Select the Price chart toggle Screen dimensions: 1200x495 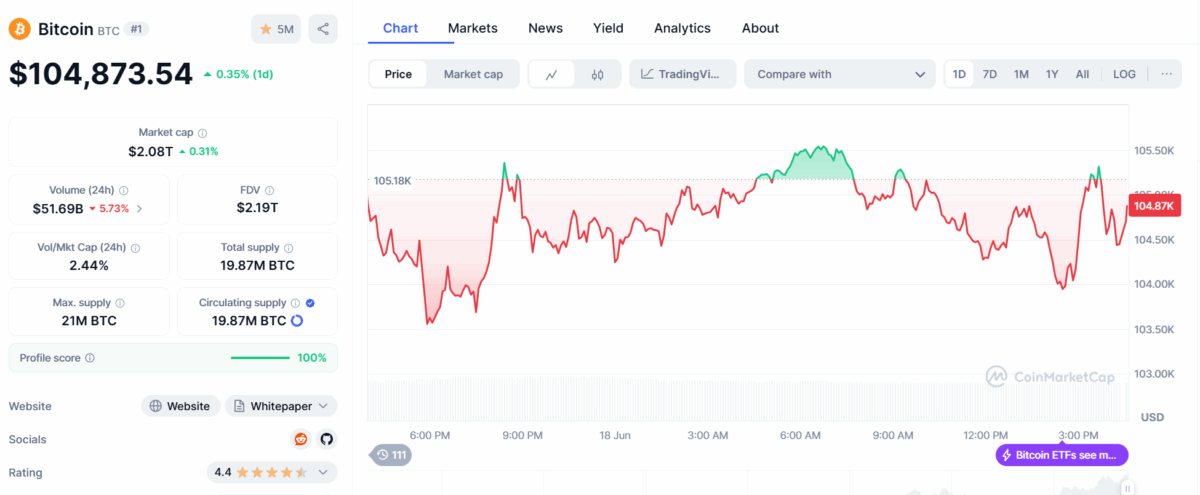[x=398, y=74]
